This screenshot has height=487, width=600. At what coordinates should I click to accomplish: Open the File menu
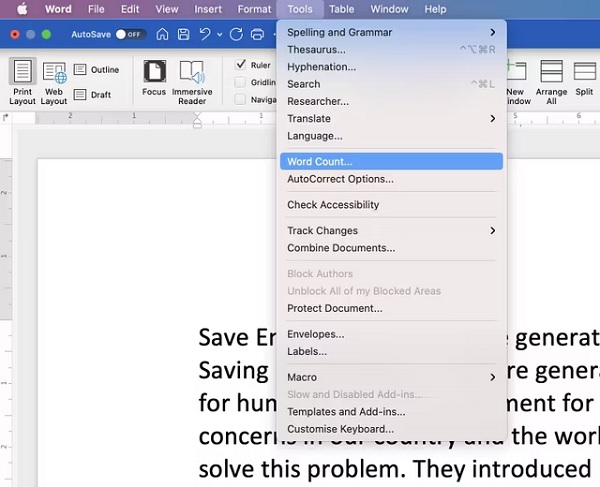(x=96, y=9)
